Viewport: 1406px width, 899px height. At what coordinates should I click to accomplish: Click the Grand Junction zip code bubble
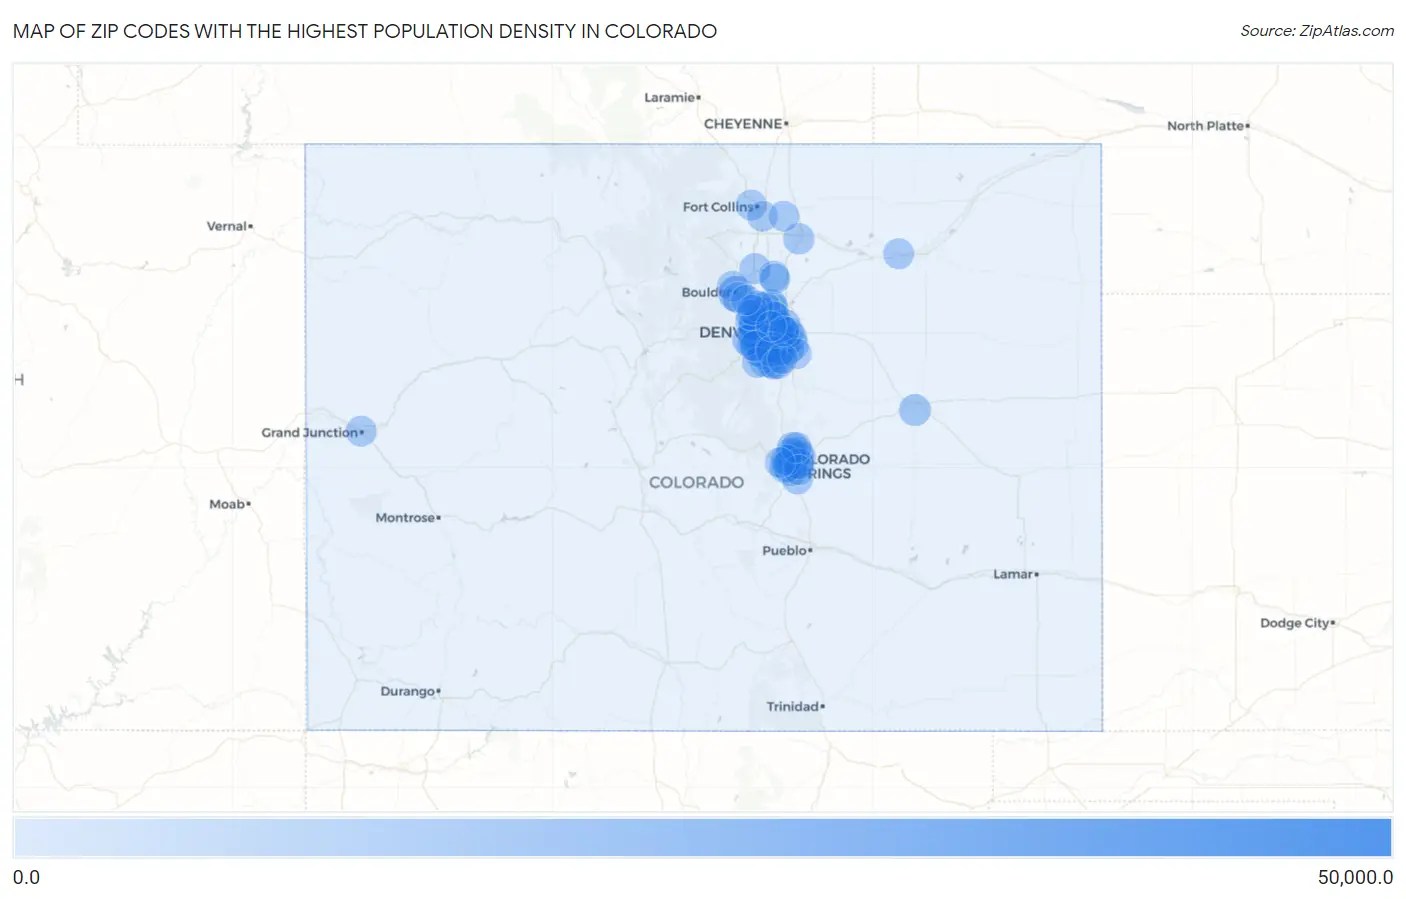click(361, 431)
